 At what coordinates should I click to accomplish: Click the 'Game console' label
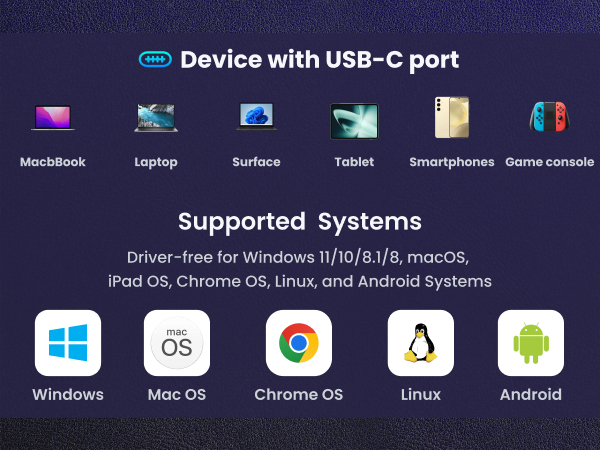(550, 162)
